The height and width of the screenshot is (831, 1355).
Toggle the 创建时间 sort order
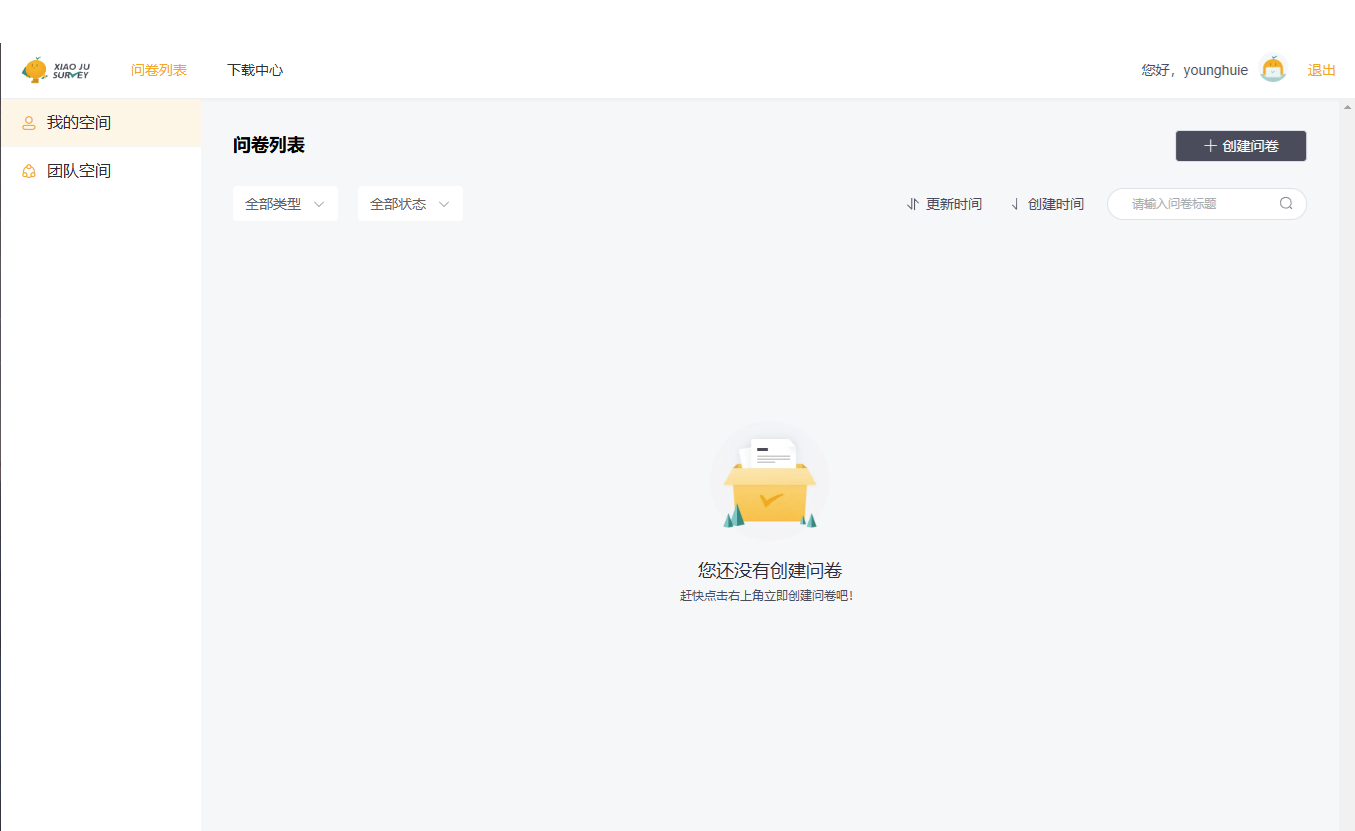coord(1055,204)
